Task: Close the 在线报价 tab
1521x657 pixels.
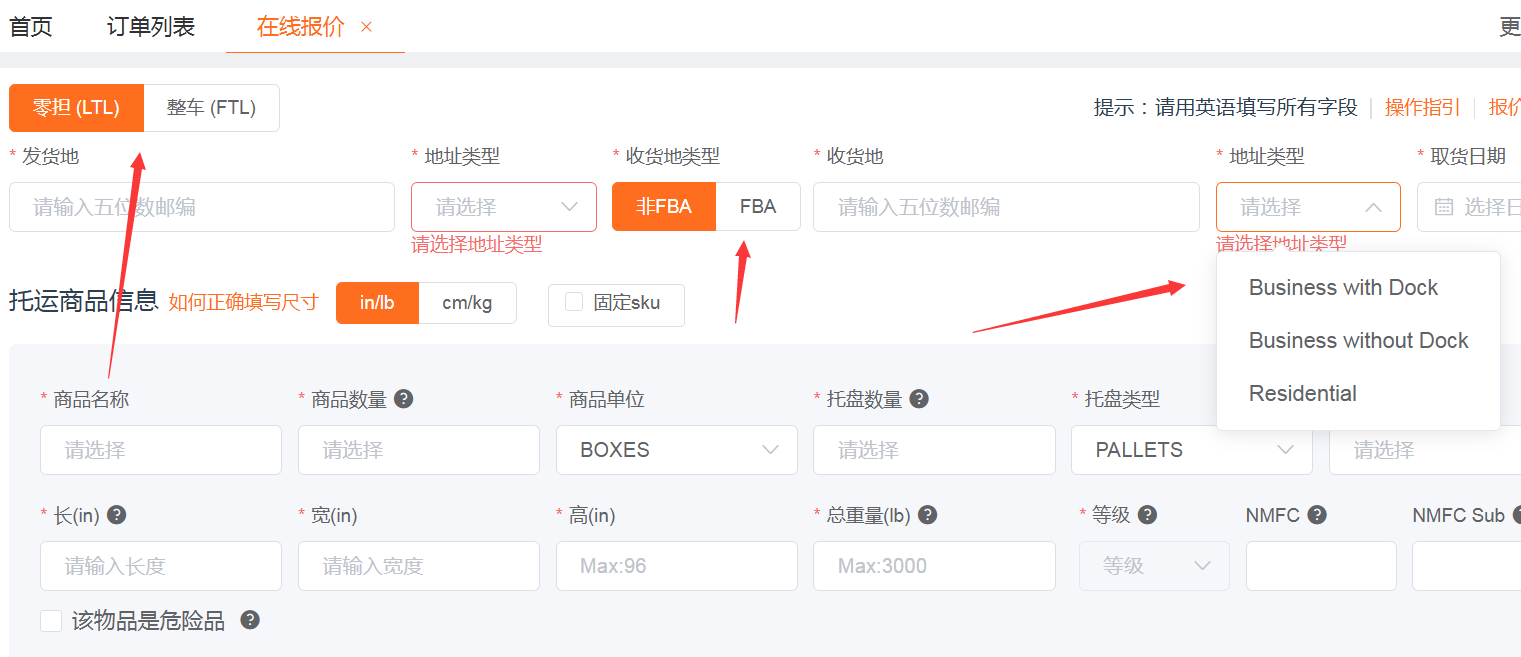Action: tap(366, 27)
